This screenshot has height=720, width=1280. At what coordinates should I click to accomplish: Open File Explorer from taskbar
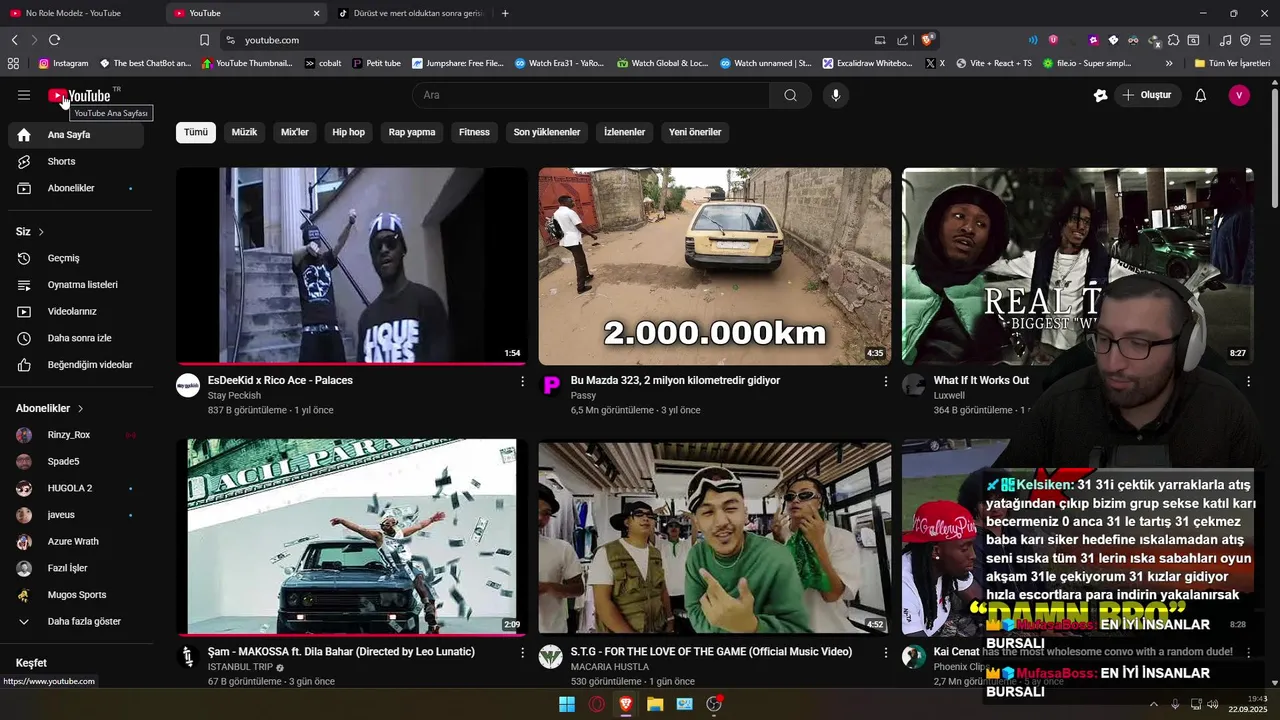[655, 704]
